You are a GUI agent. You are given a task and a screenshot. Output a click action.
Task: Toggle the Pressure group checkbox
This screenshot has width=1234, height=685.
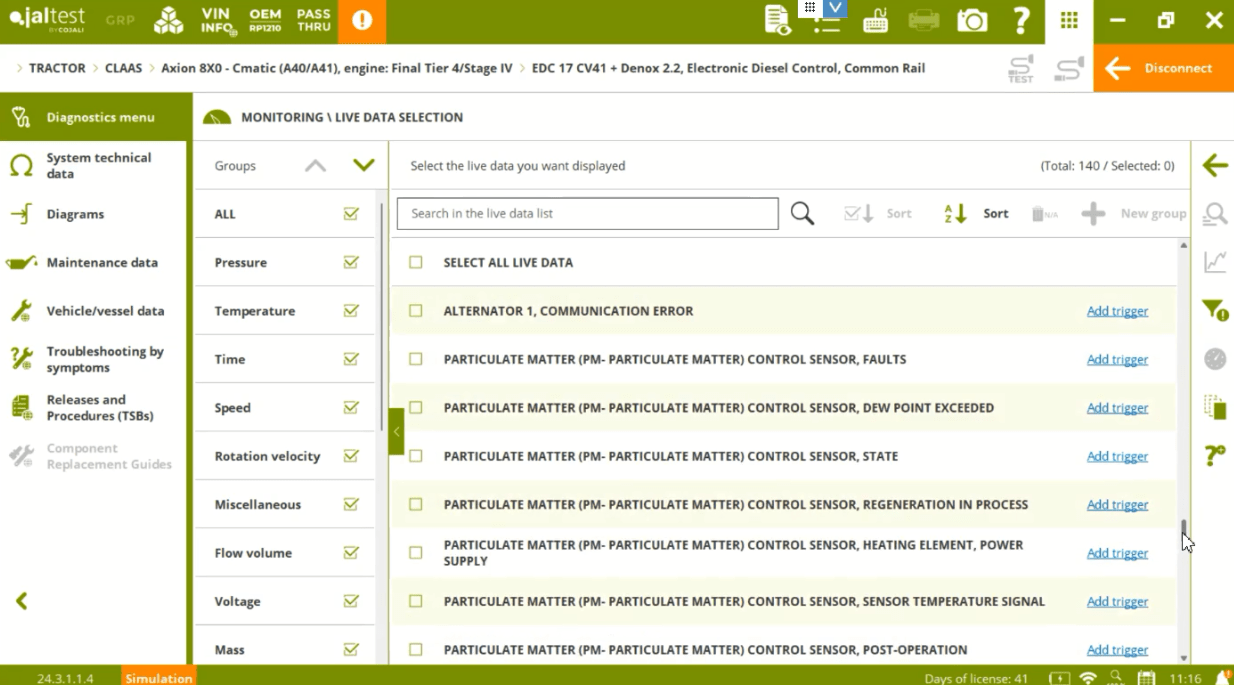coord(351,262)
